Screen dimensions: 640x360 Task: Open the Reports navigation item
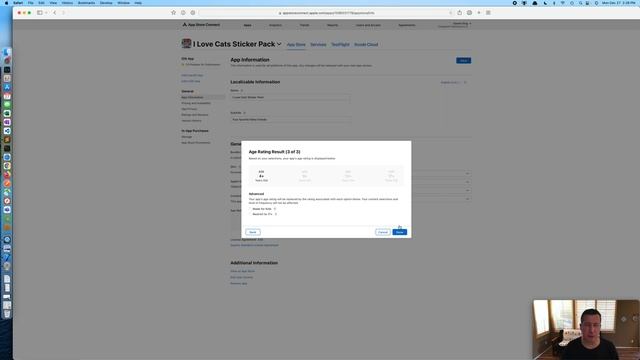(332, 25)
